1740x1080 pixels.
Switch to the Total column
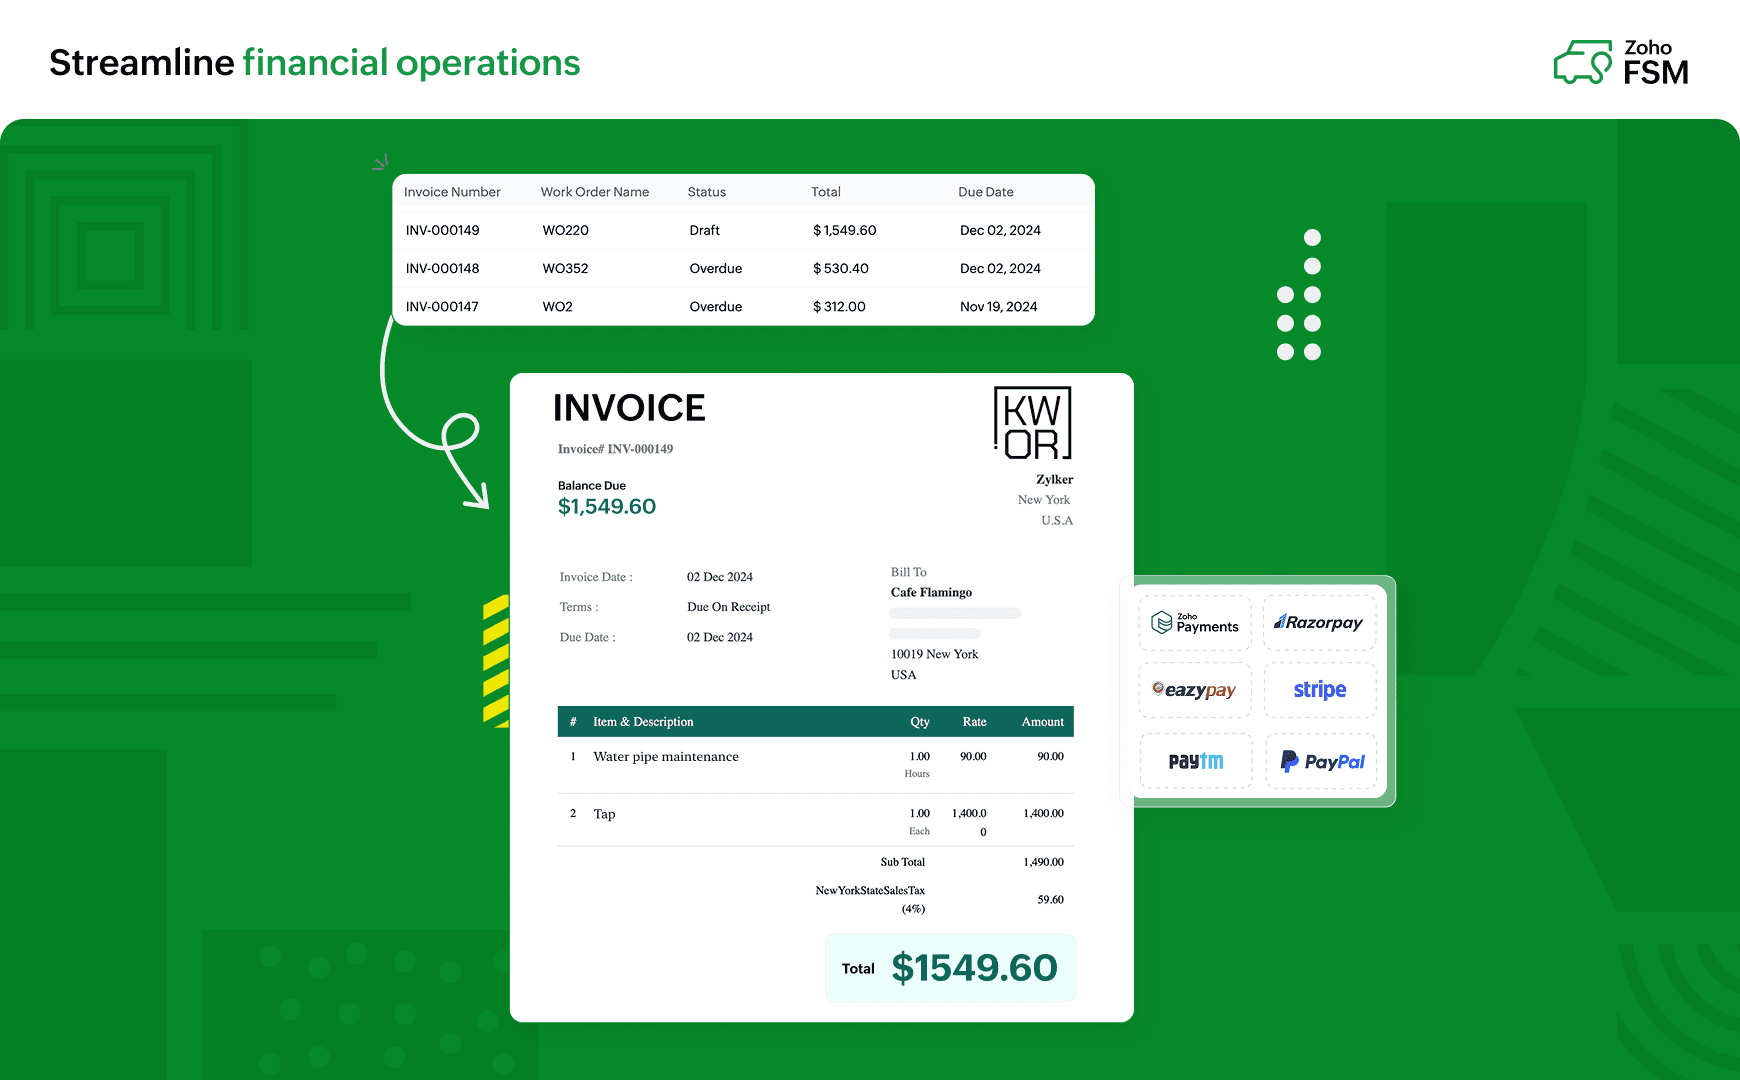[x=826, y=192]
